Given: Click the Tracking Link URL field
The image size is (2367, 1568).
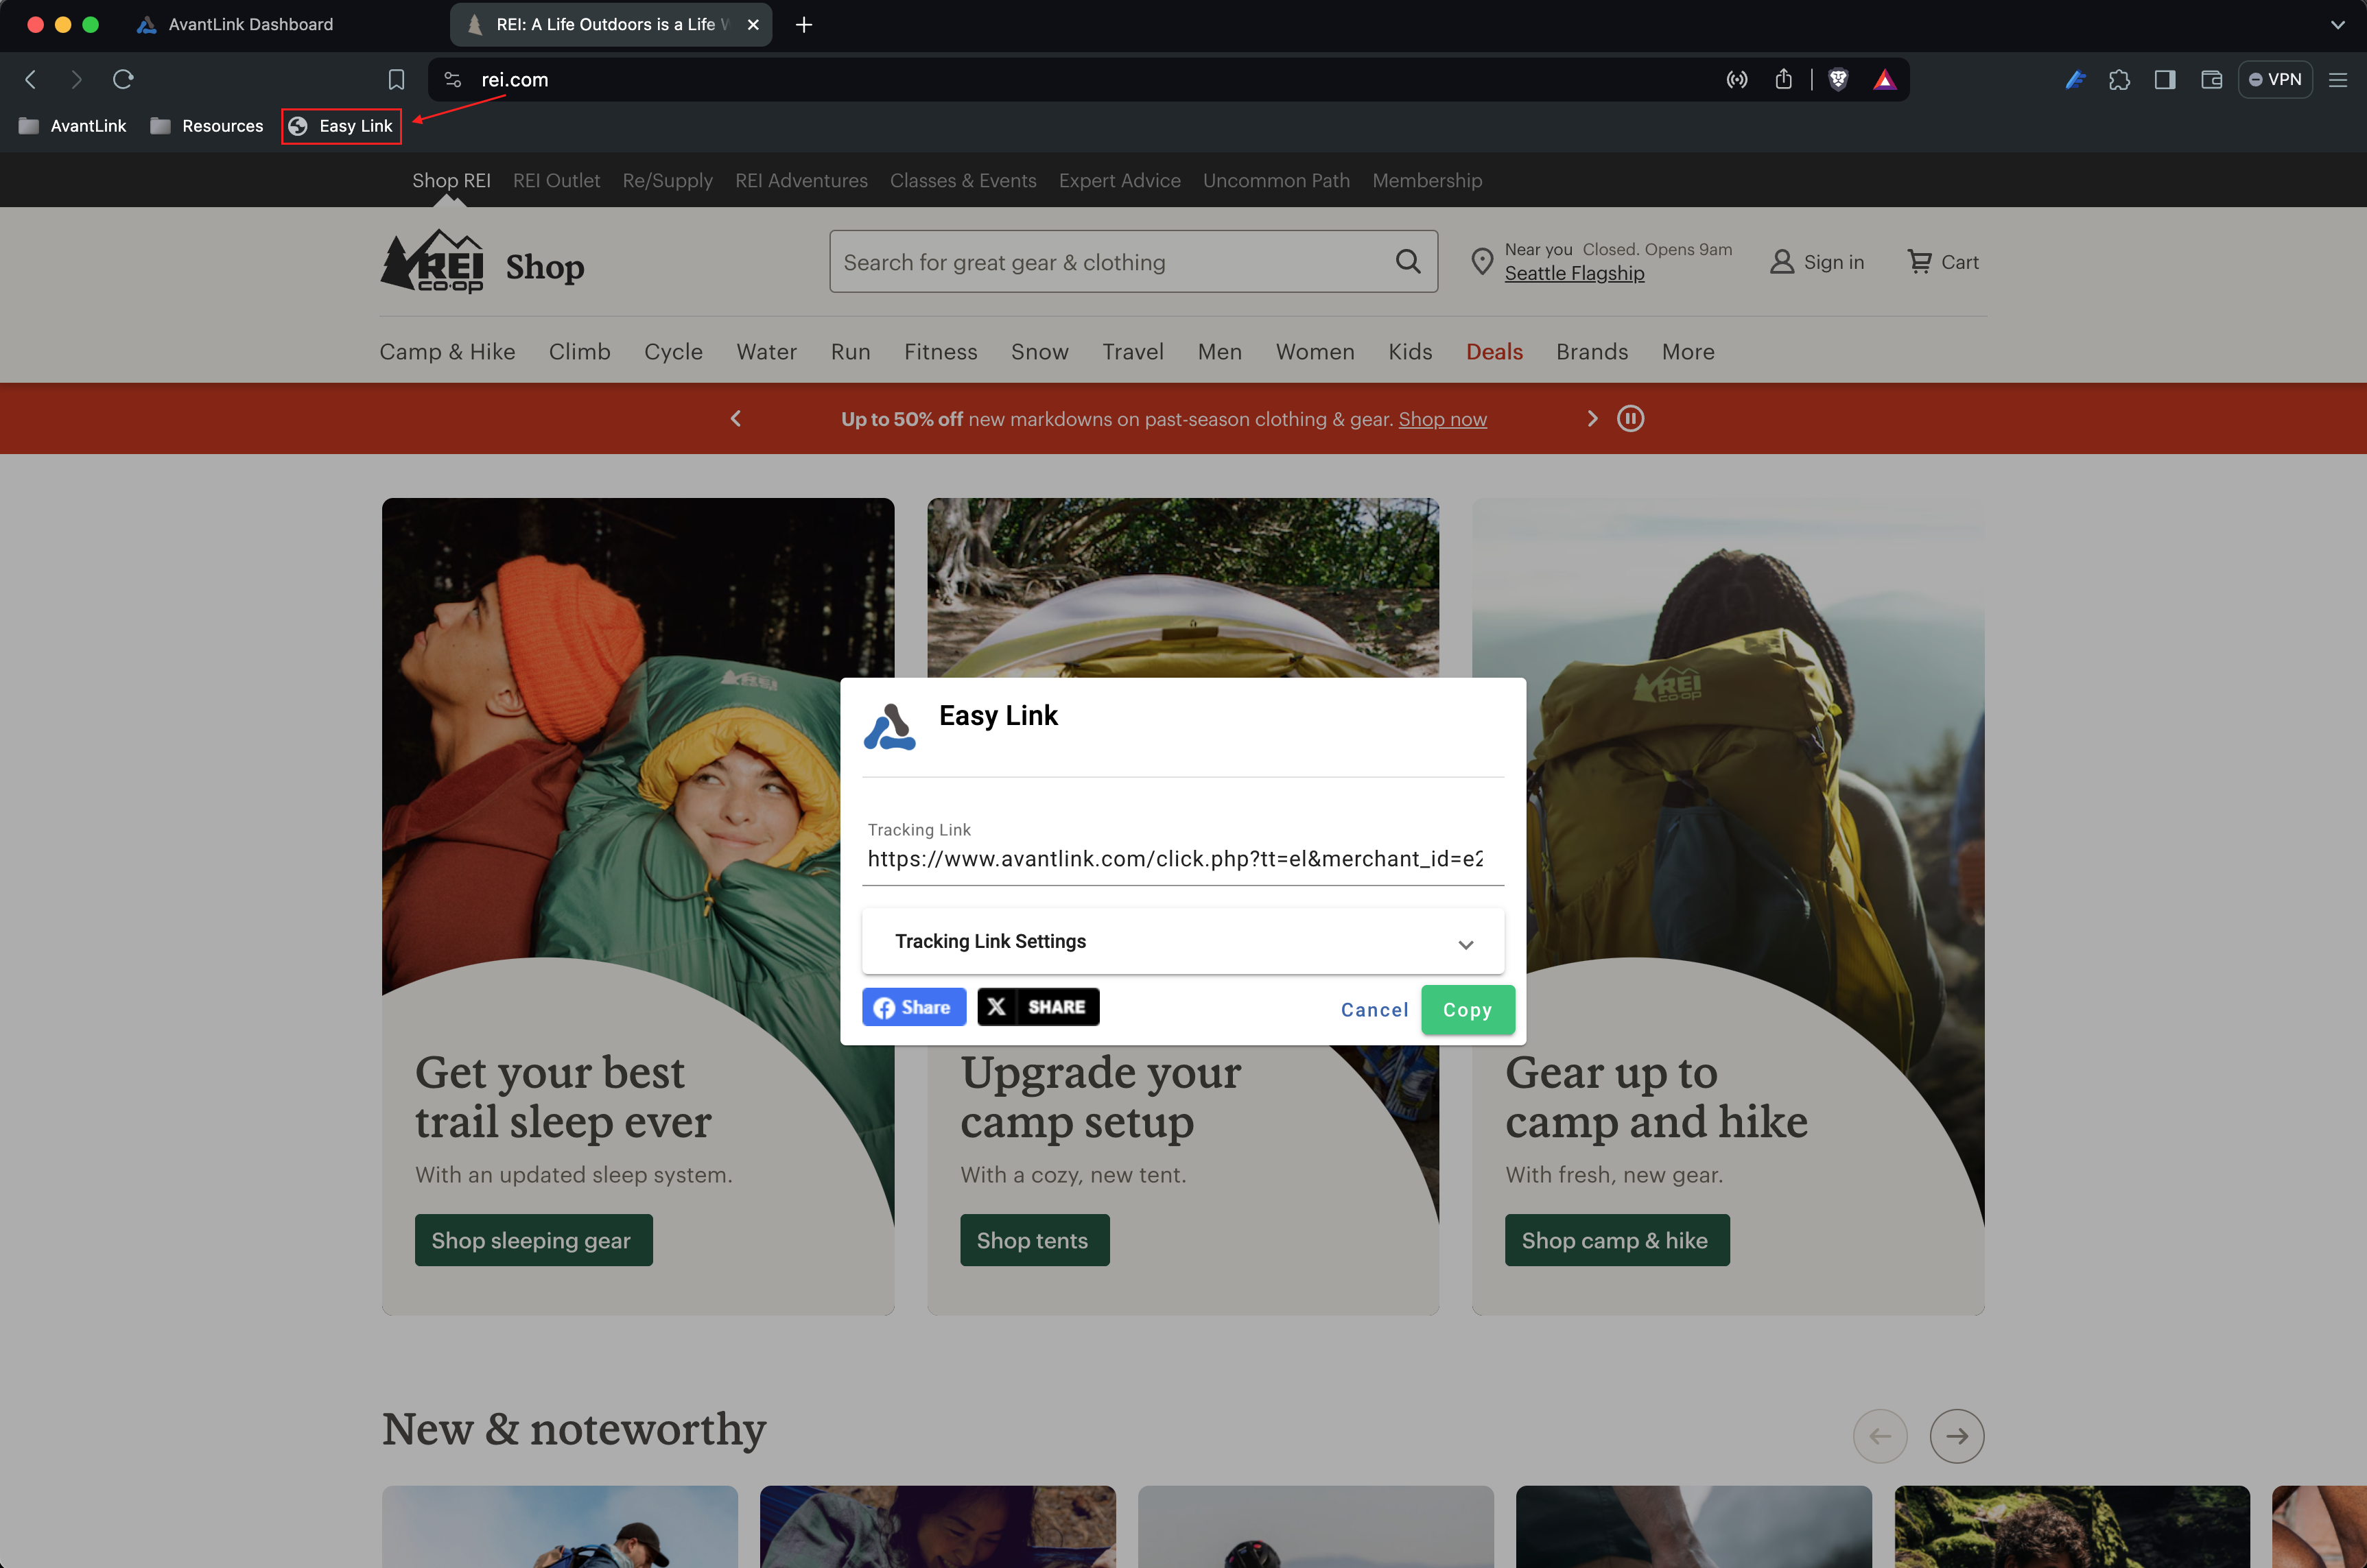Looking at the screenshot, I should tap(1182, 859).
